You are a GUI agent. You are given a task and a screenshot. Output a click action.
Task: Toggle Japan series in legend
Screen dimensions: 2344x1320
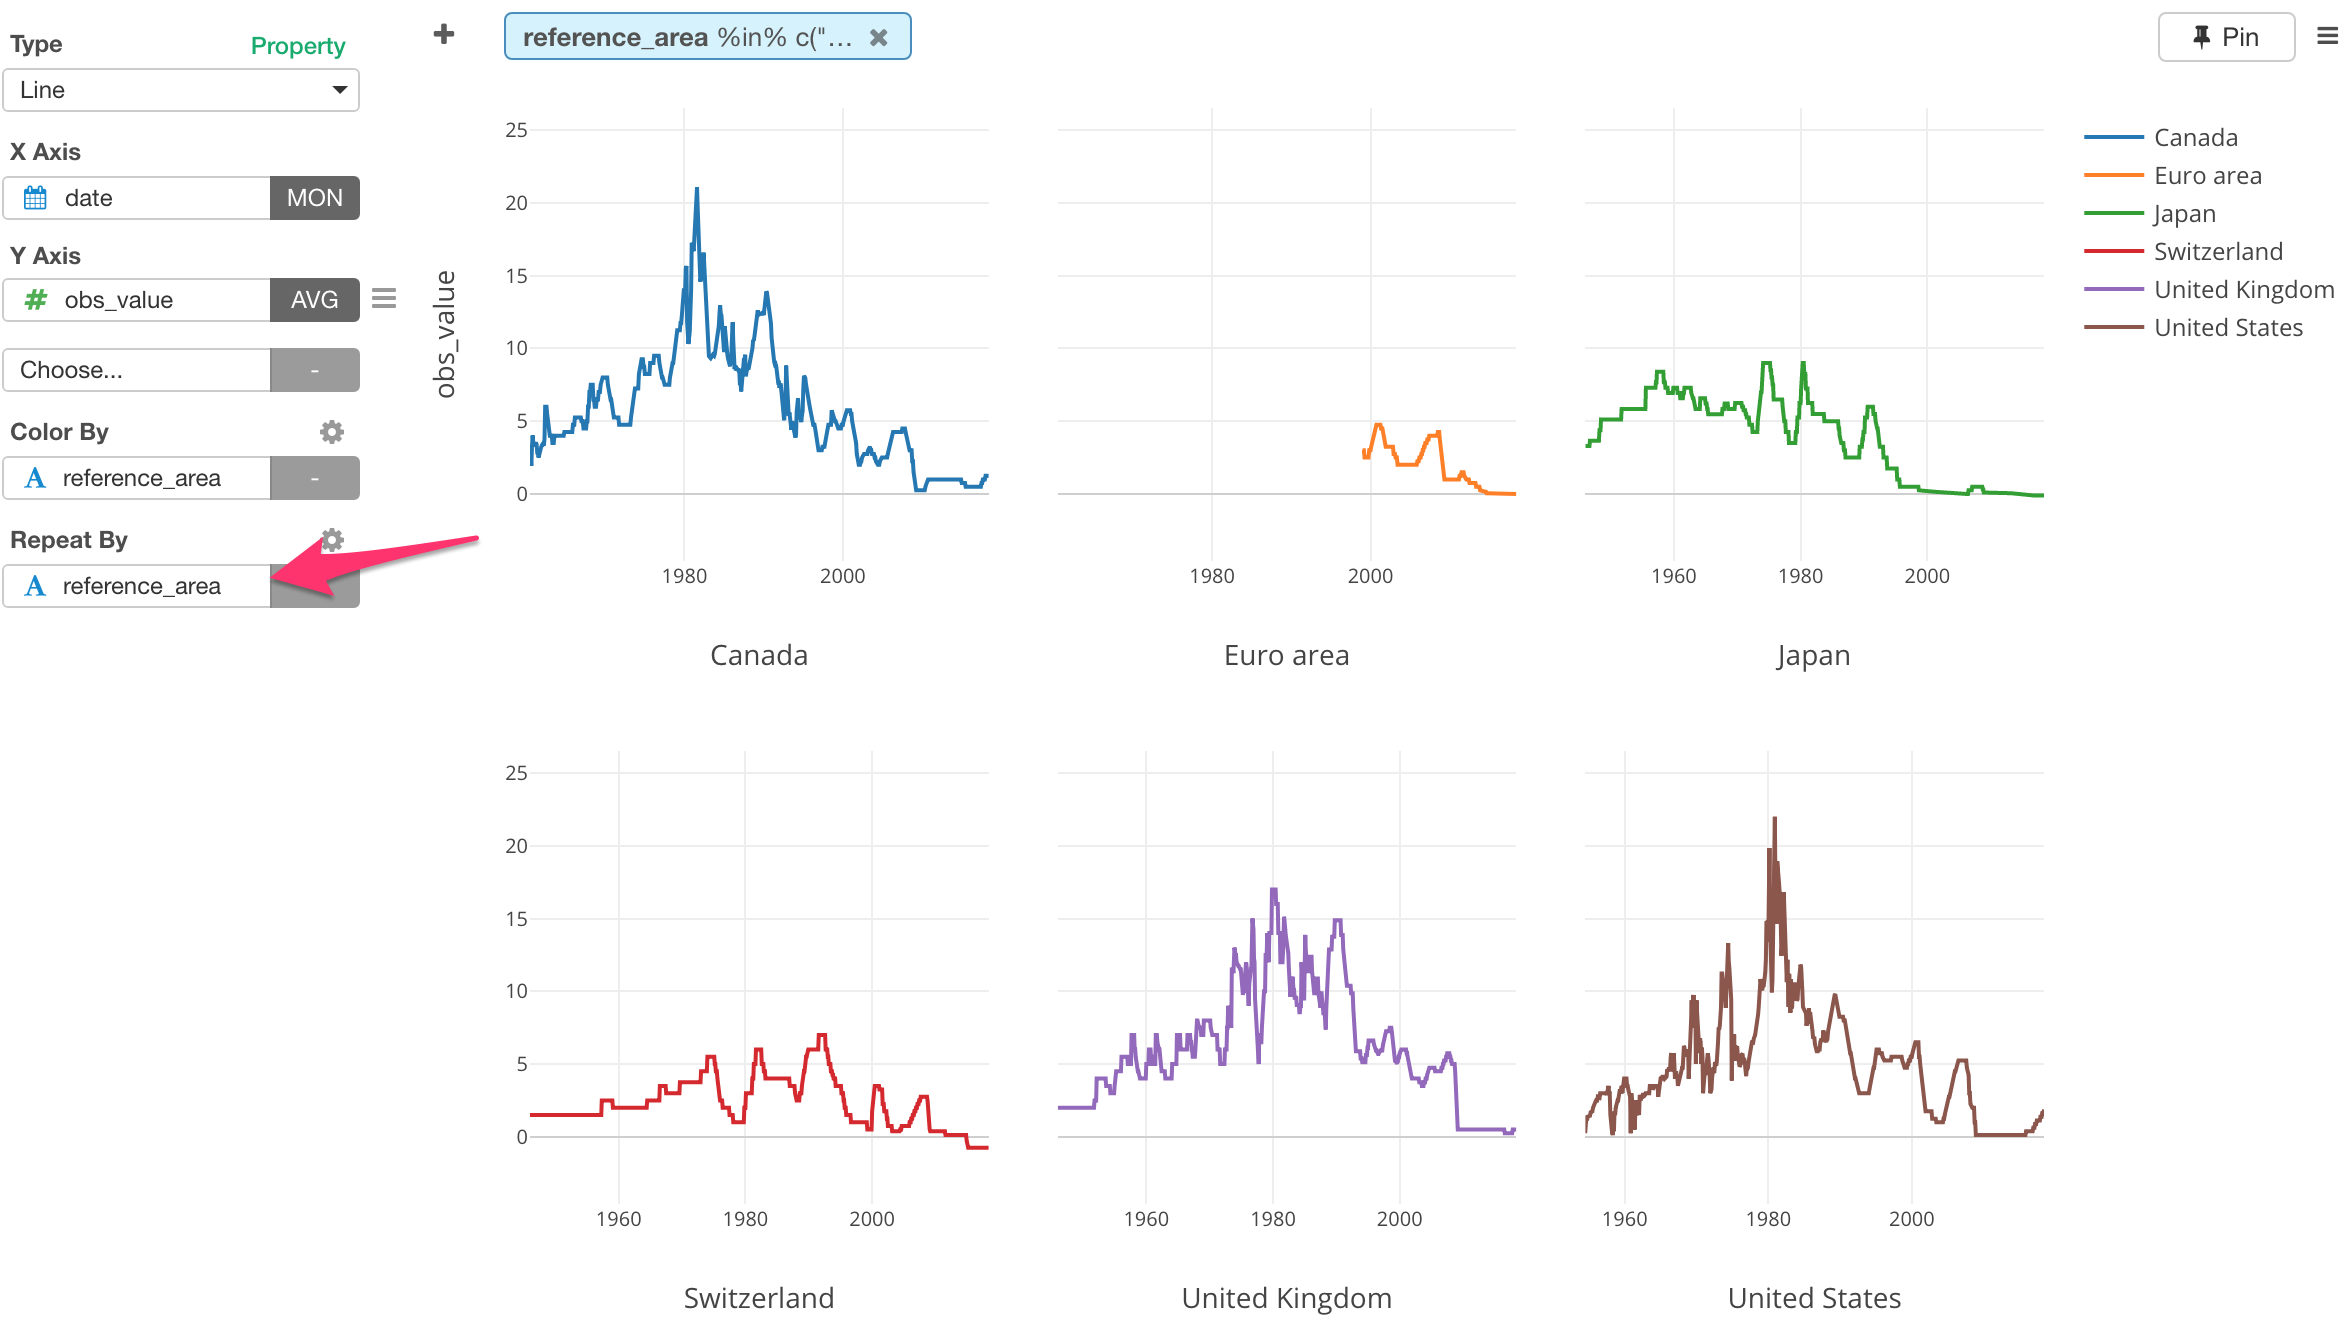click(x=2150, y=213)
